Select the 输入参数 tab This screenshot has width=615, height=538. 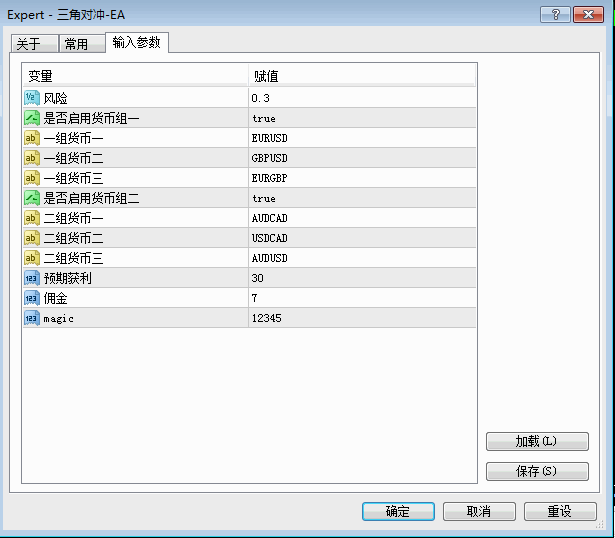coord(137,42)
